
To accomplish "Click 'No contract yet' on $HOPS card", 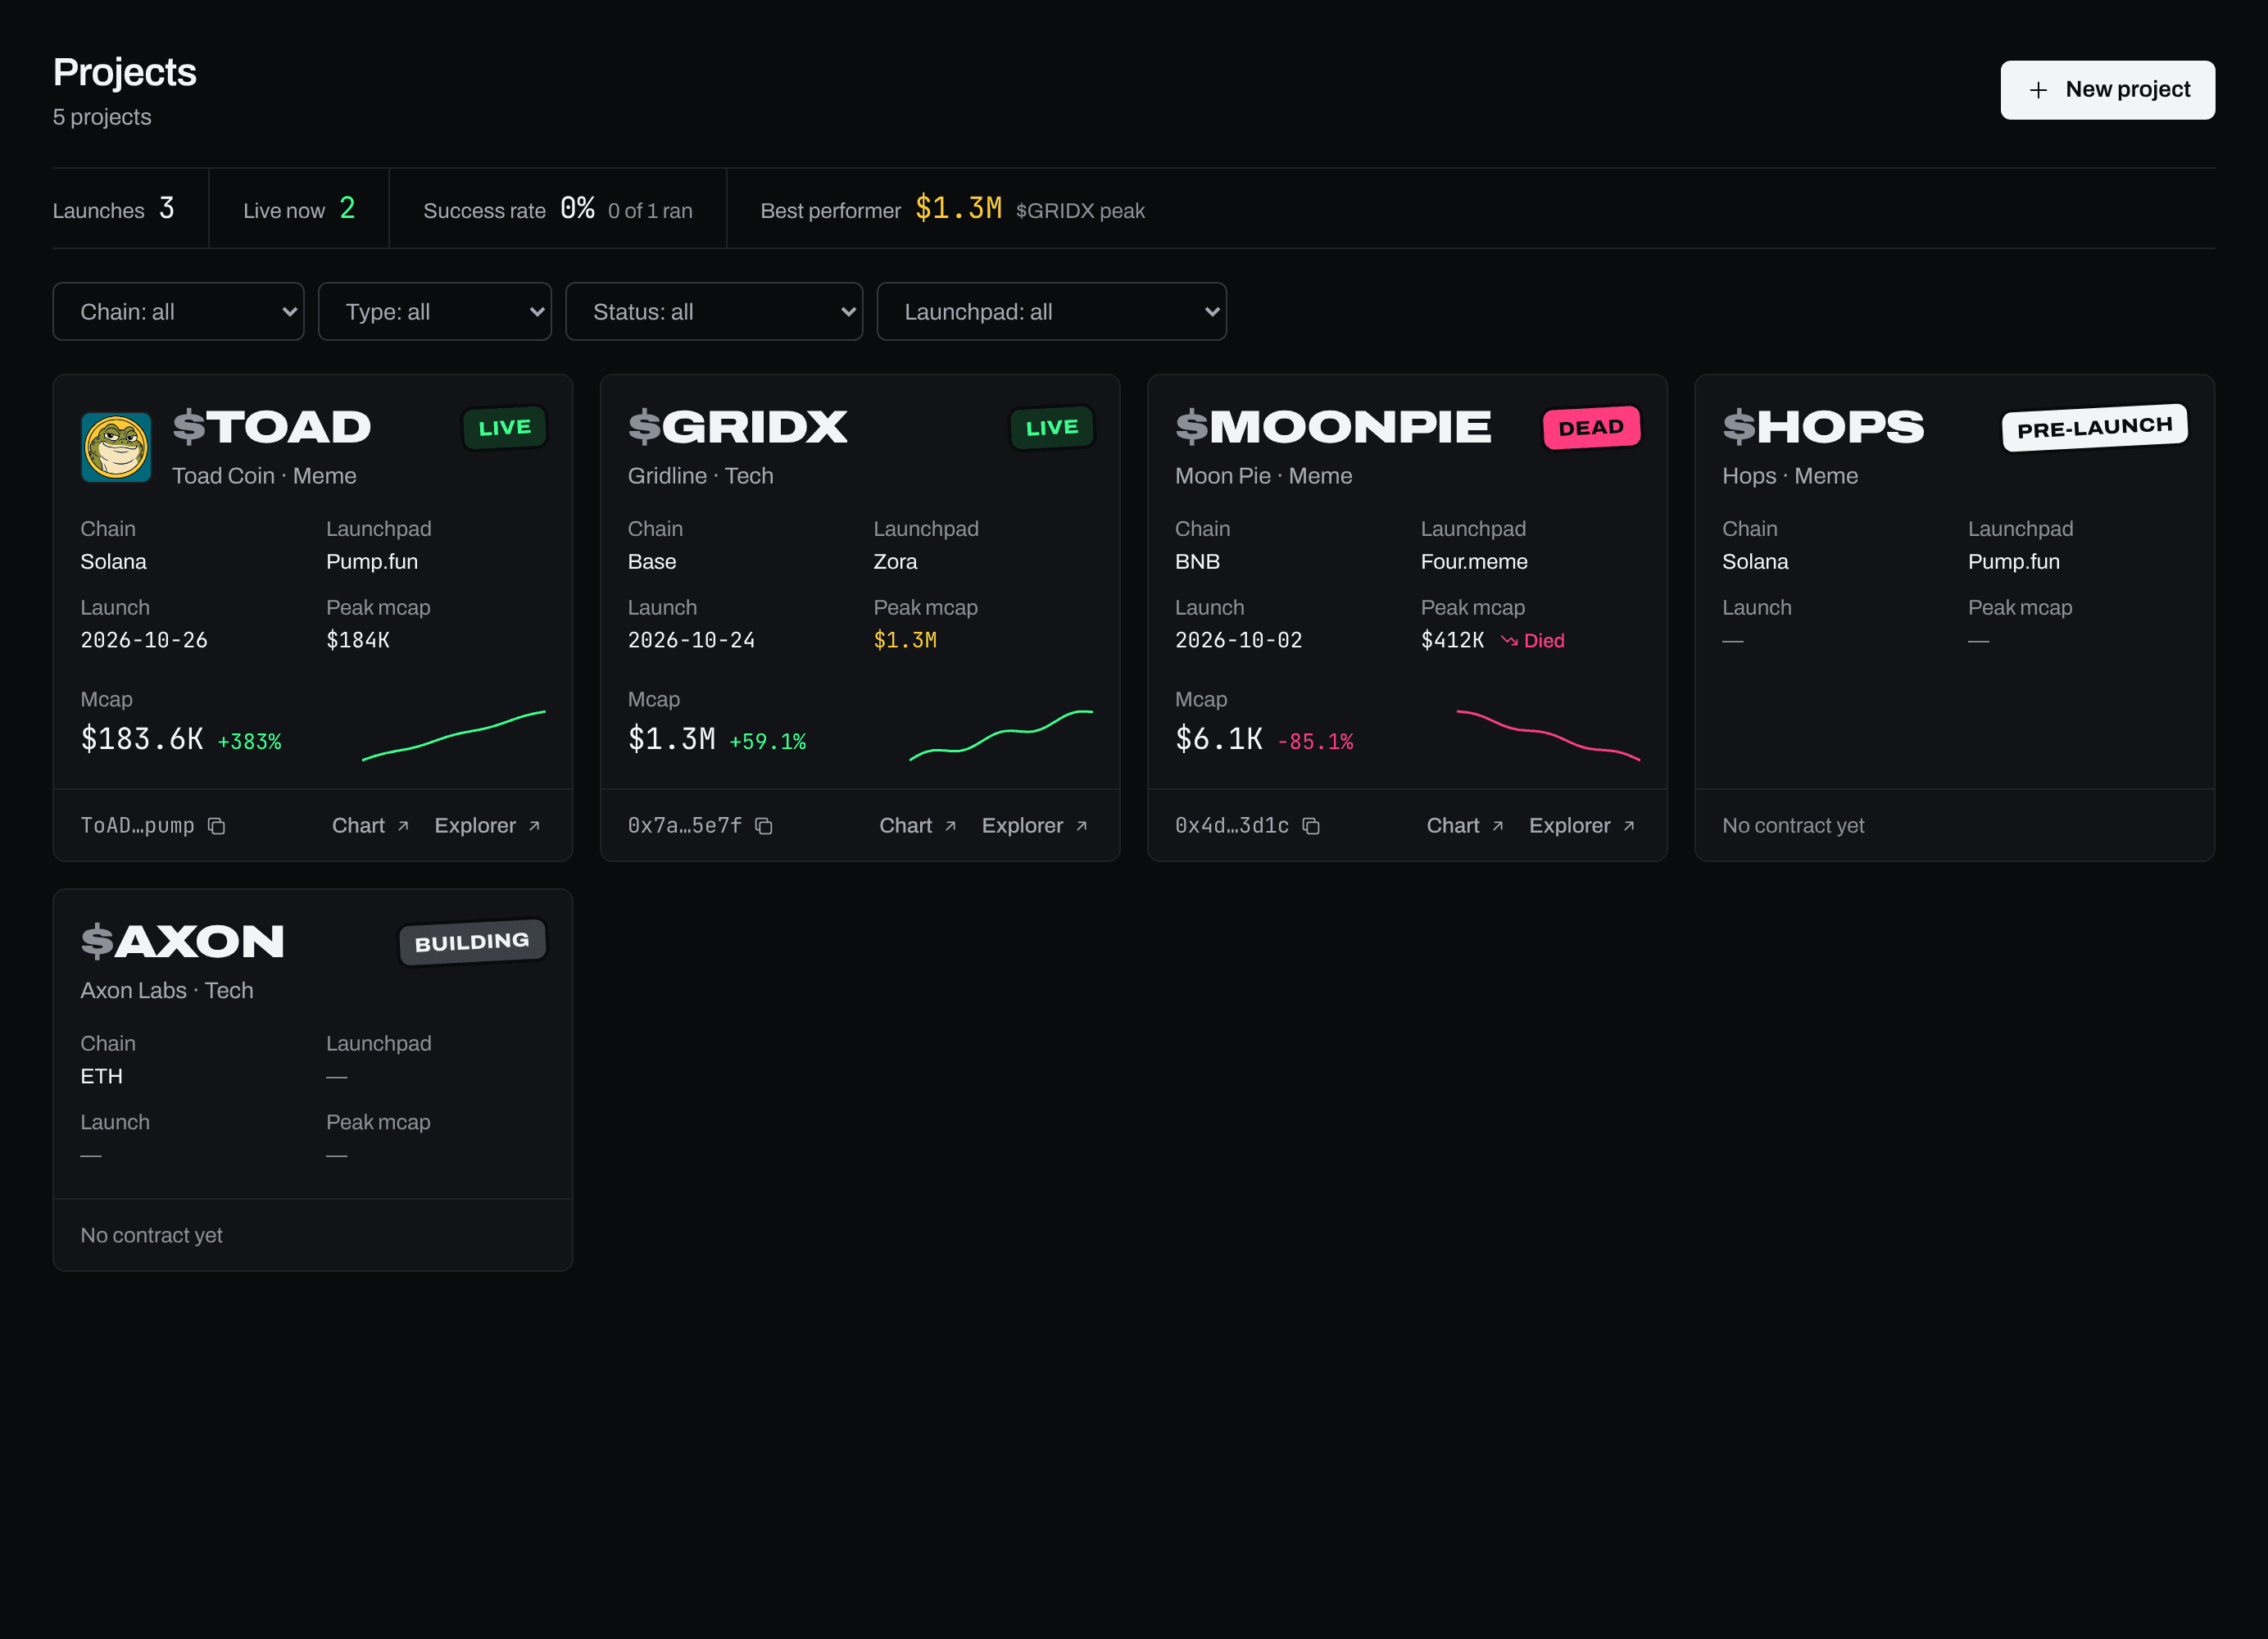I will (1793, 826).
